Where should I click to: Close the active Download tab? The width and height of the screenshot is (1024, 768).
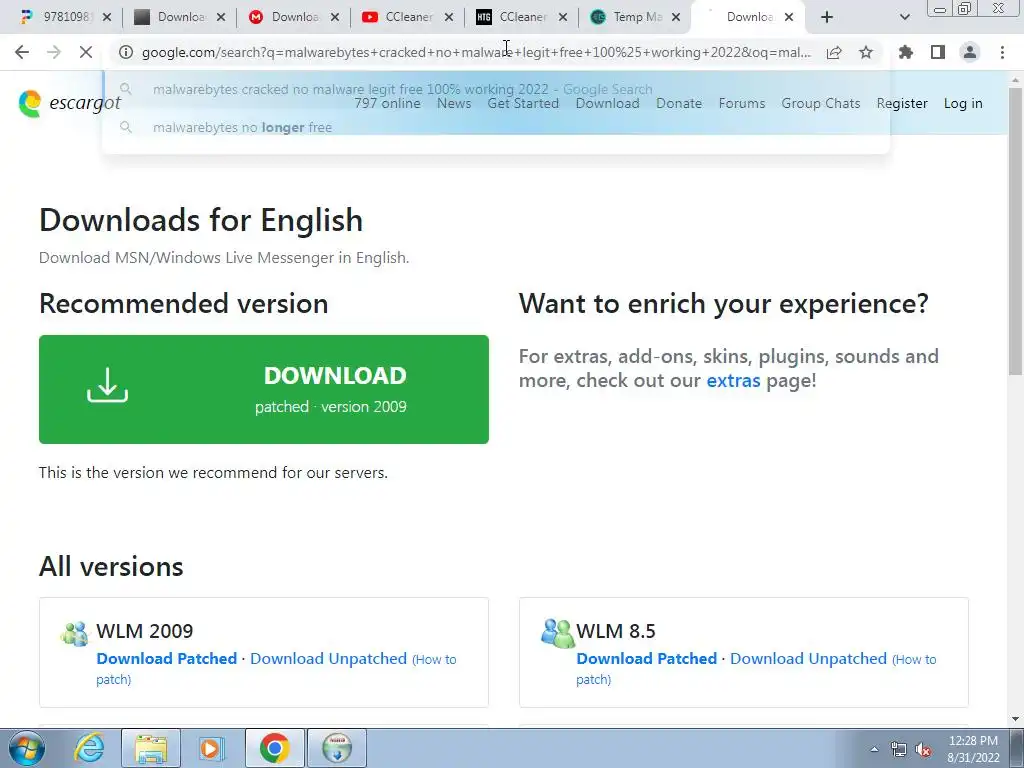789,17
